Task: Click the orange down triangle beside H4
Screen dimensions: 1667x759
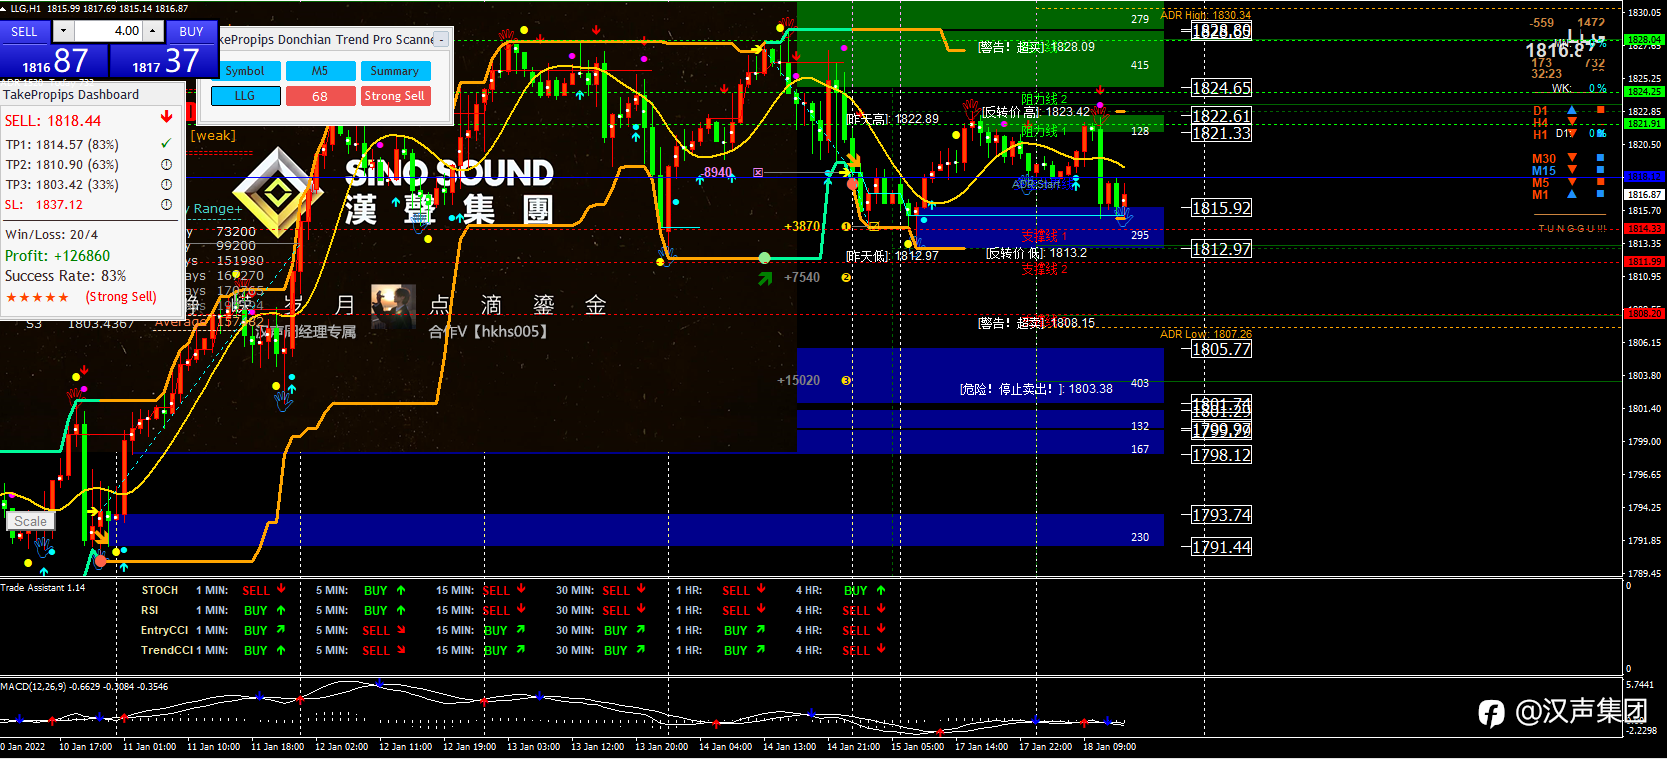Action: (1572, 122)
